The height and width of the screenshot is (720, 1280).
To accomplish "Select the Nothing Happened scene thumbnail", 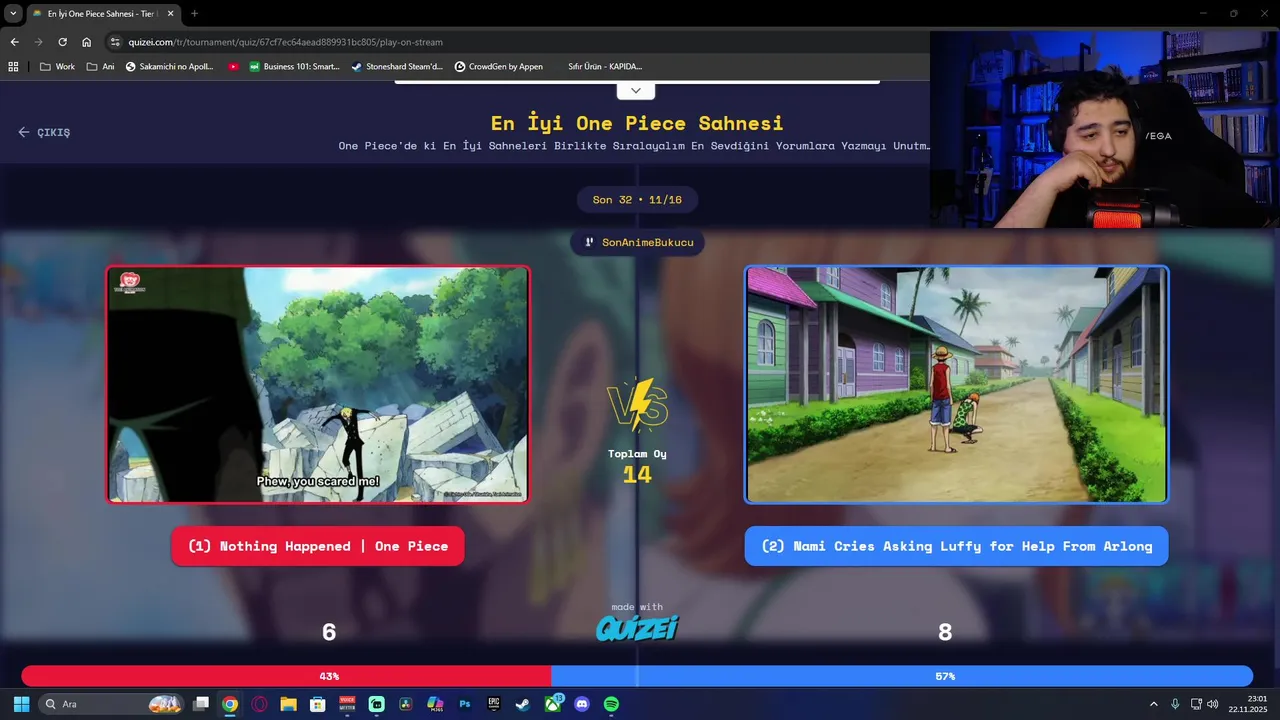I will click(318, 384).
